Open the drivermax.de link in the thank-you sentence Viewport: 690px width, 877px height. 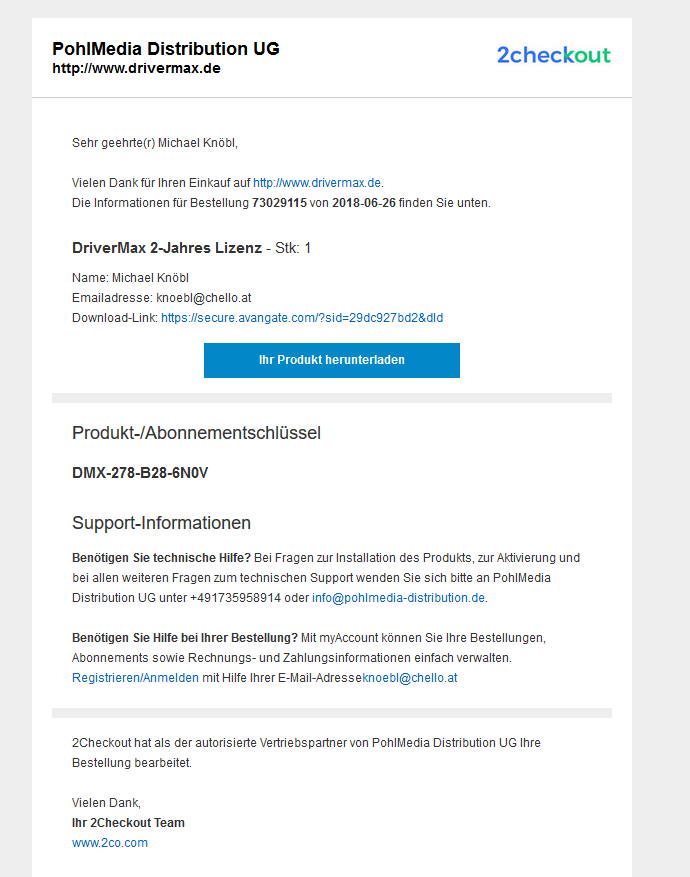(x=317, y=183)
